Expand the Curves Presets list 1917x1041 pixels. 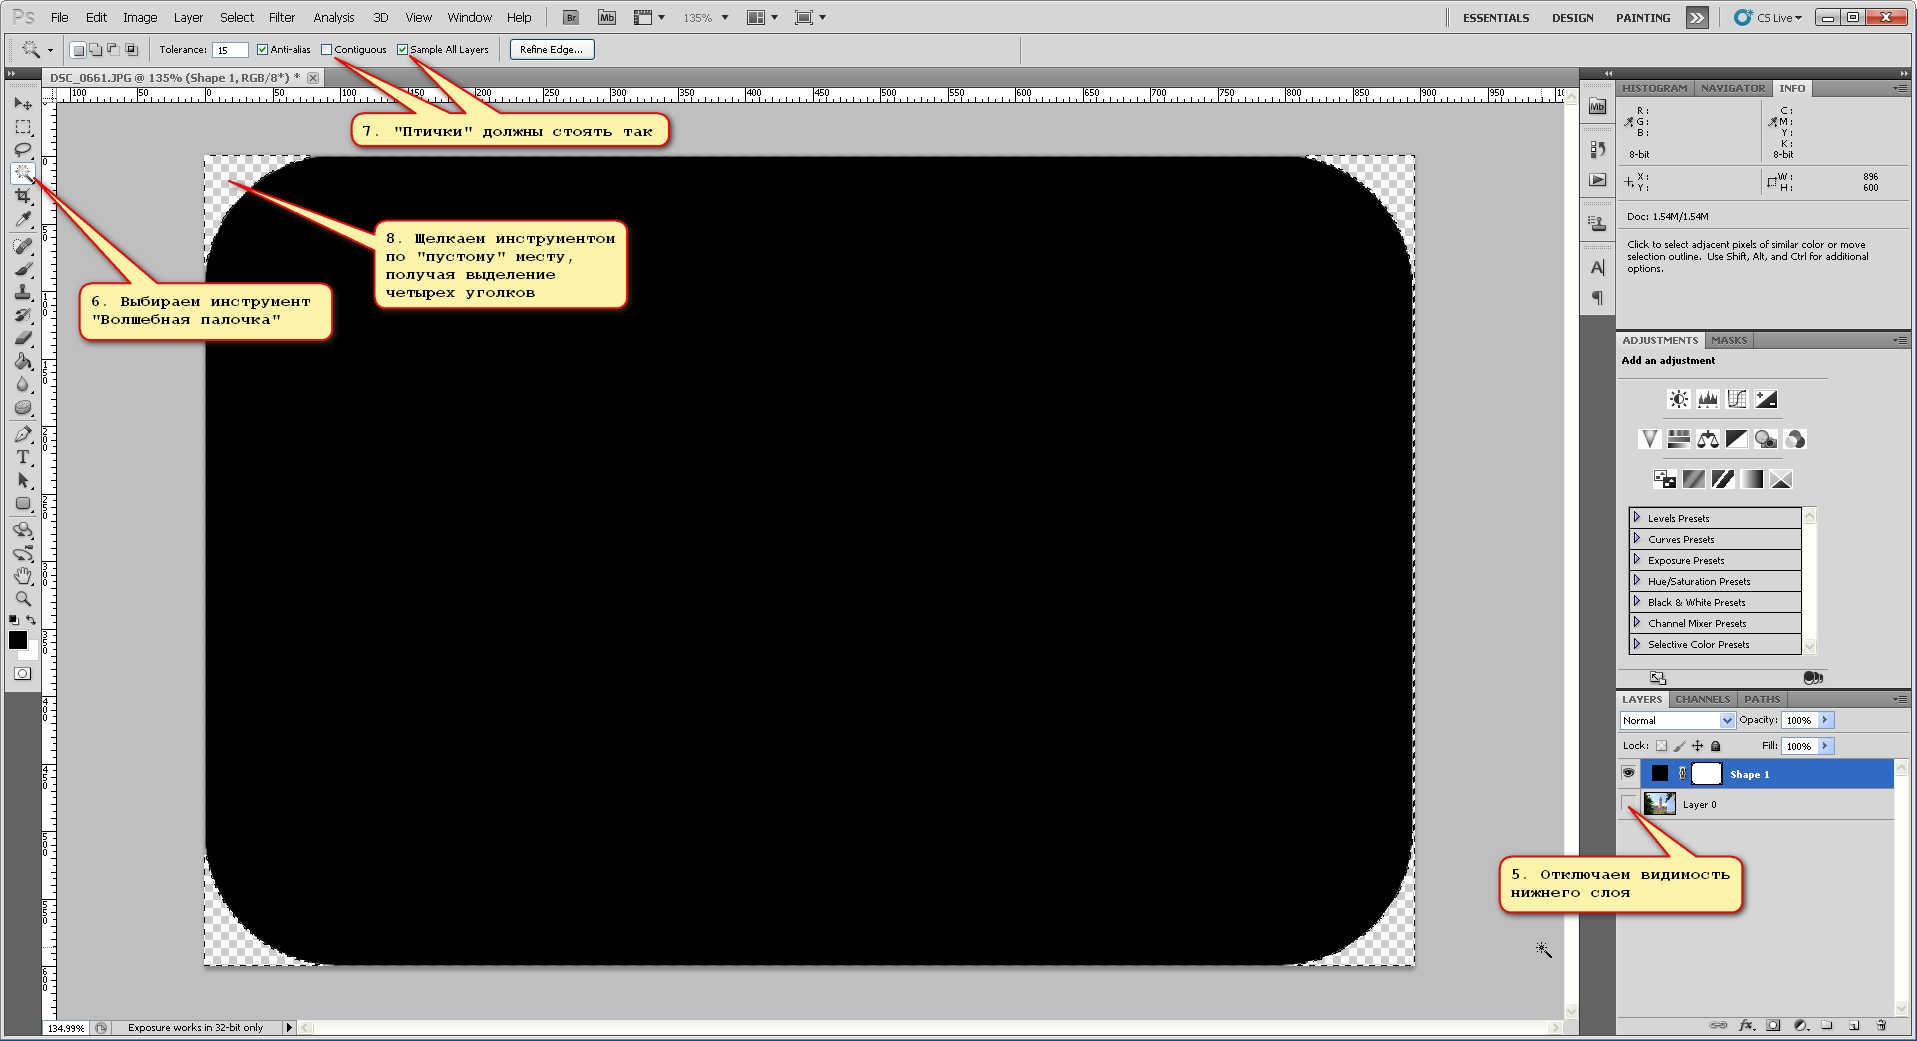(1637, 539)
